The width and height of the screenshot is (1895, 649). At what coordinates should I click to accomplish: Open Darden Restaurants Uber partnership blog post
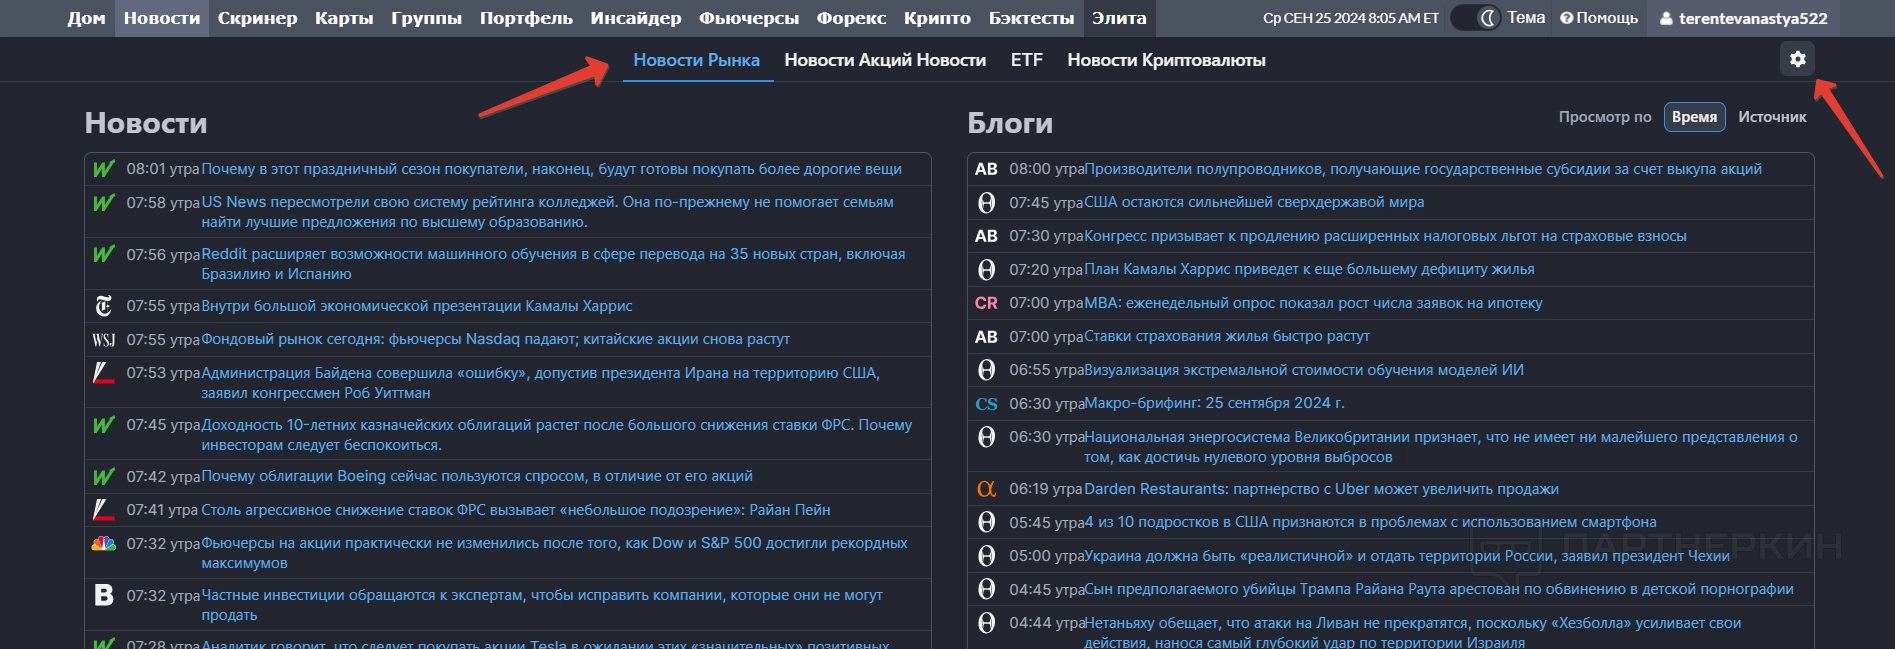click(x=1321, y=489)
